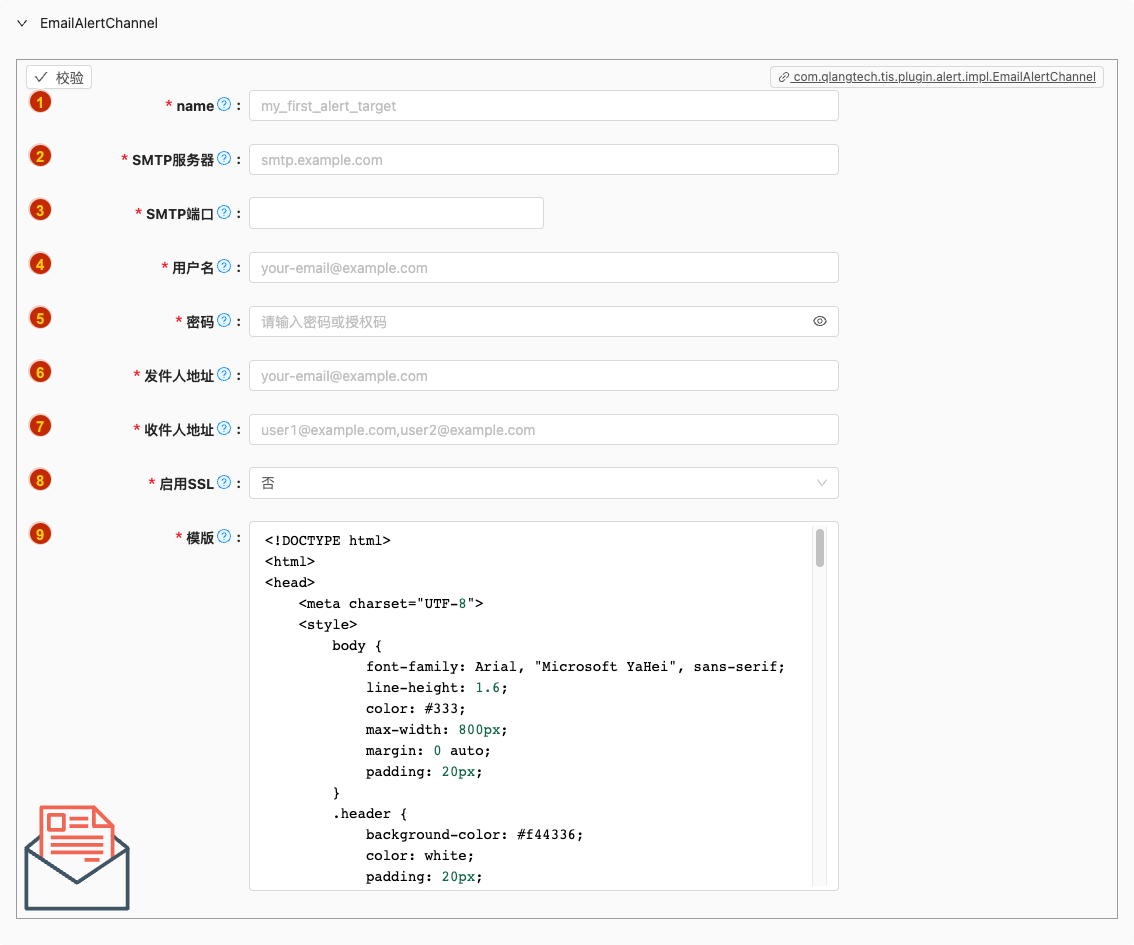The width and height of the screenshot is (1134, 945).
Task: Toggle password visibility eye icon
Action: [820, 322]
